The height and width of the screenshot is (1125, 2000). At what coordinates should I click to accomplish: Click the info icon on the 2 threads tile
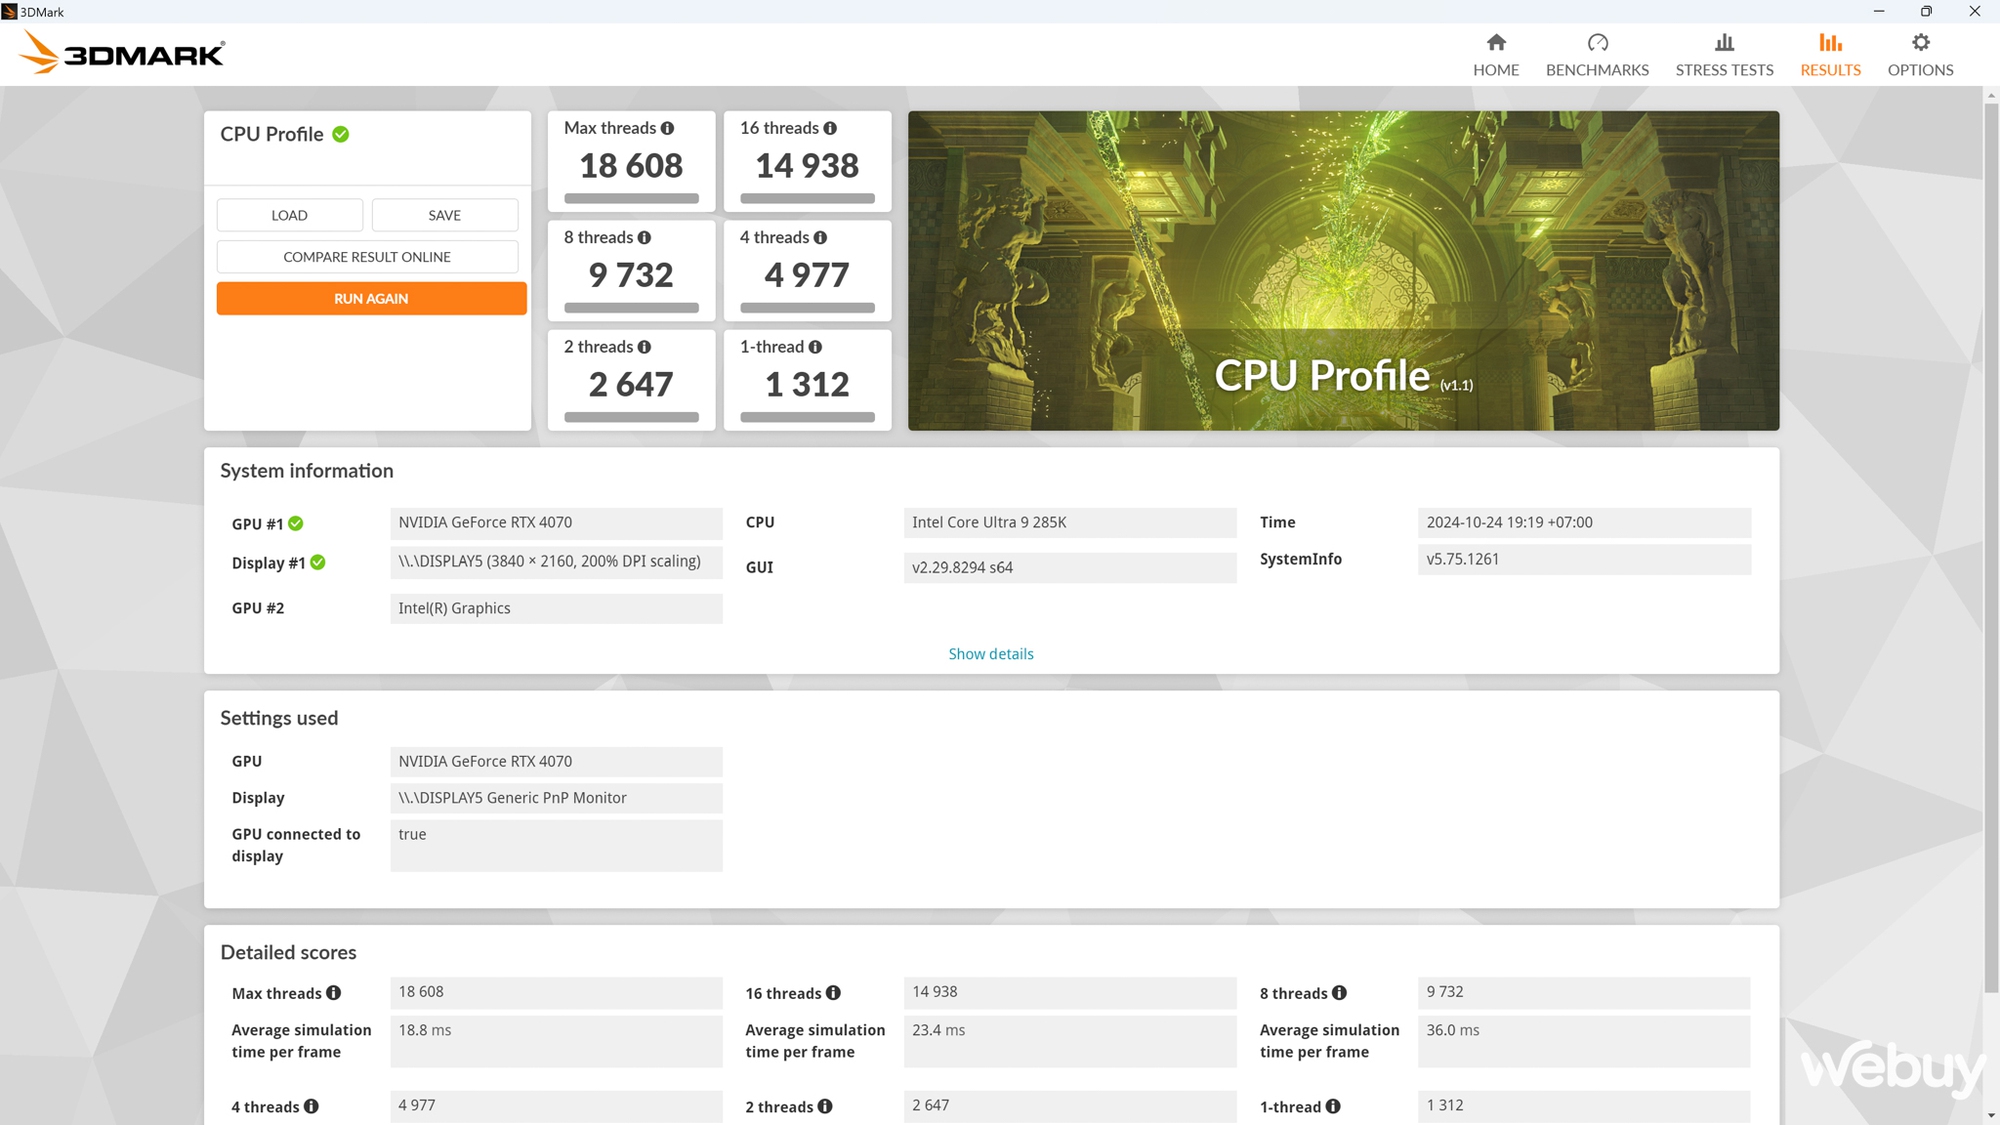644,347
